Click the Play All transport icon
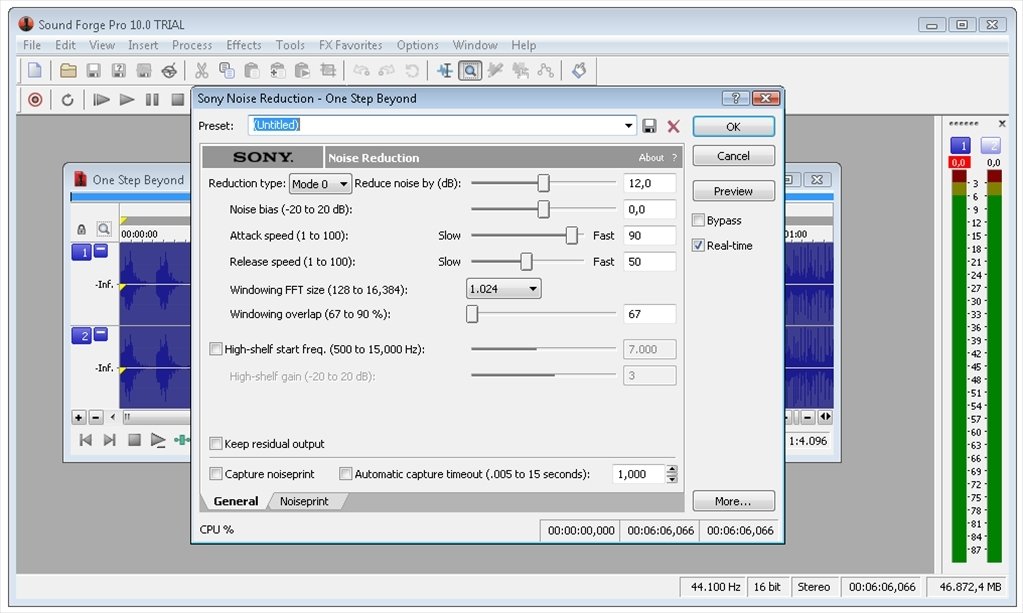Viewport: 1023px width, 613px height. pos(101,100)
